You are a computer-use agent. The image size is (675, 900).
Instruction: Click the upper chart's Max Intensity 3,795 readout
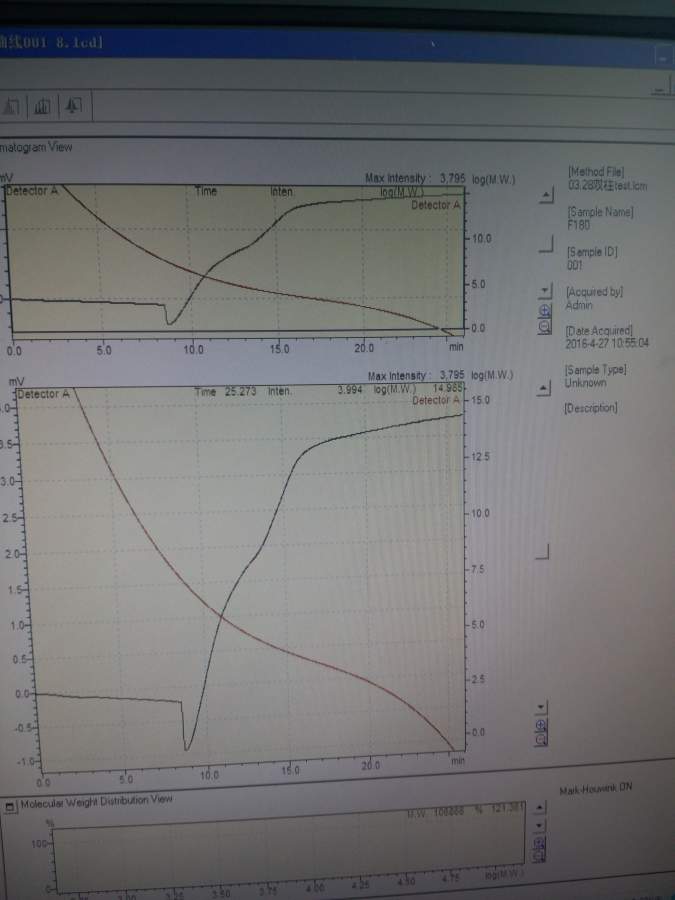pos(416,179)
